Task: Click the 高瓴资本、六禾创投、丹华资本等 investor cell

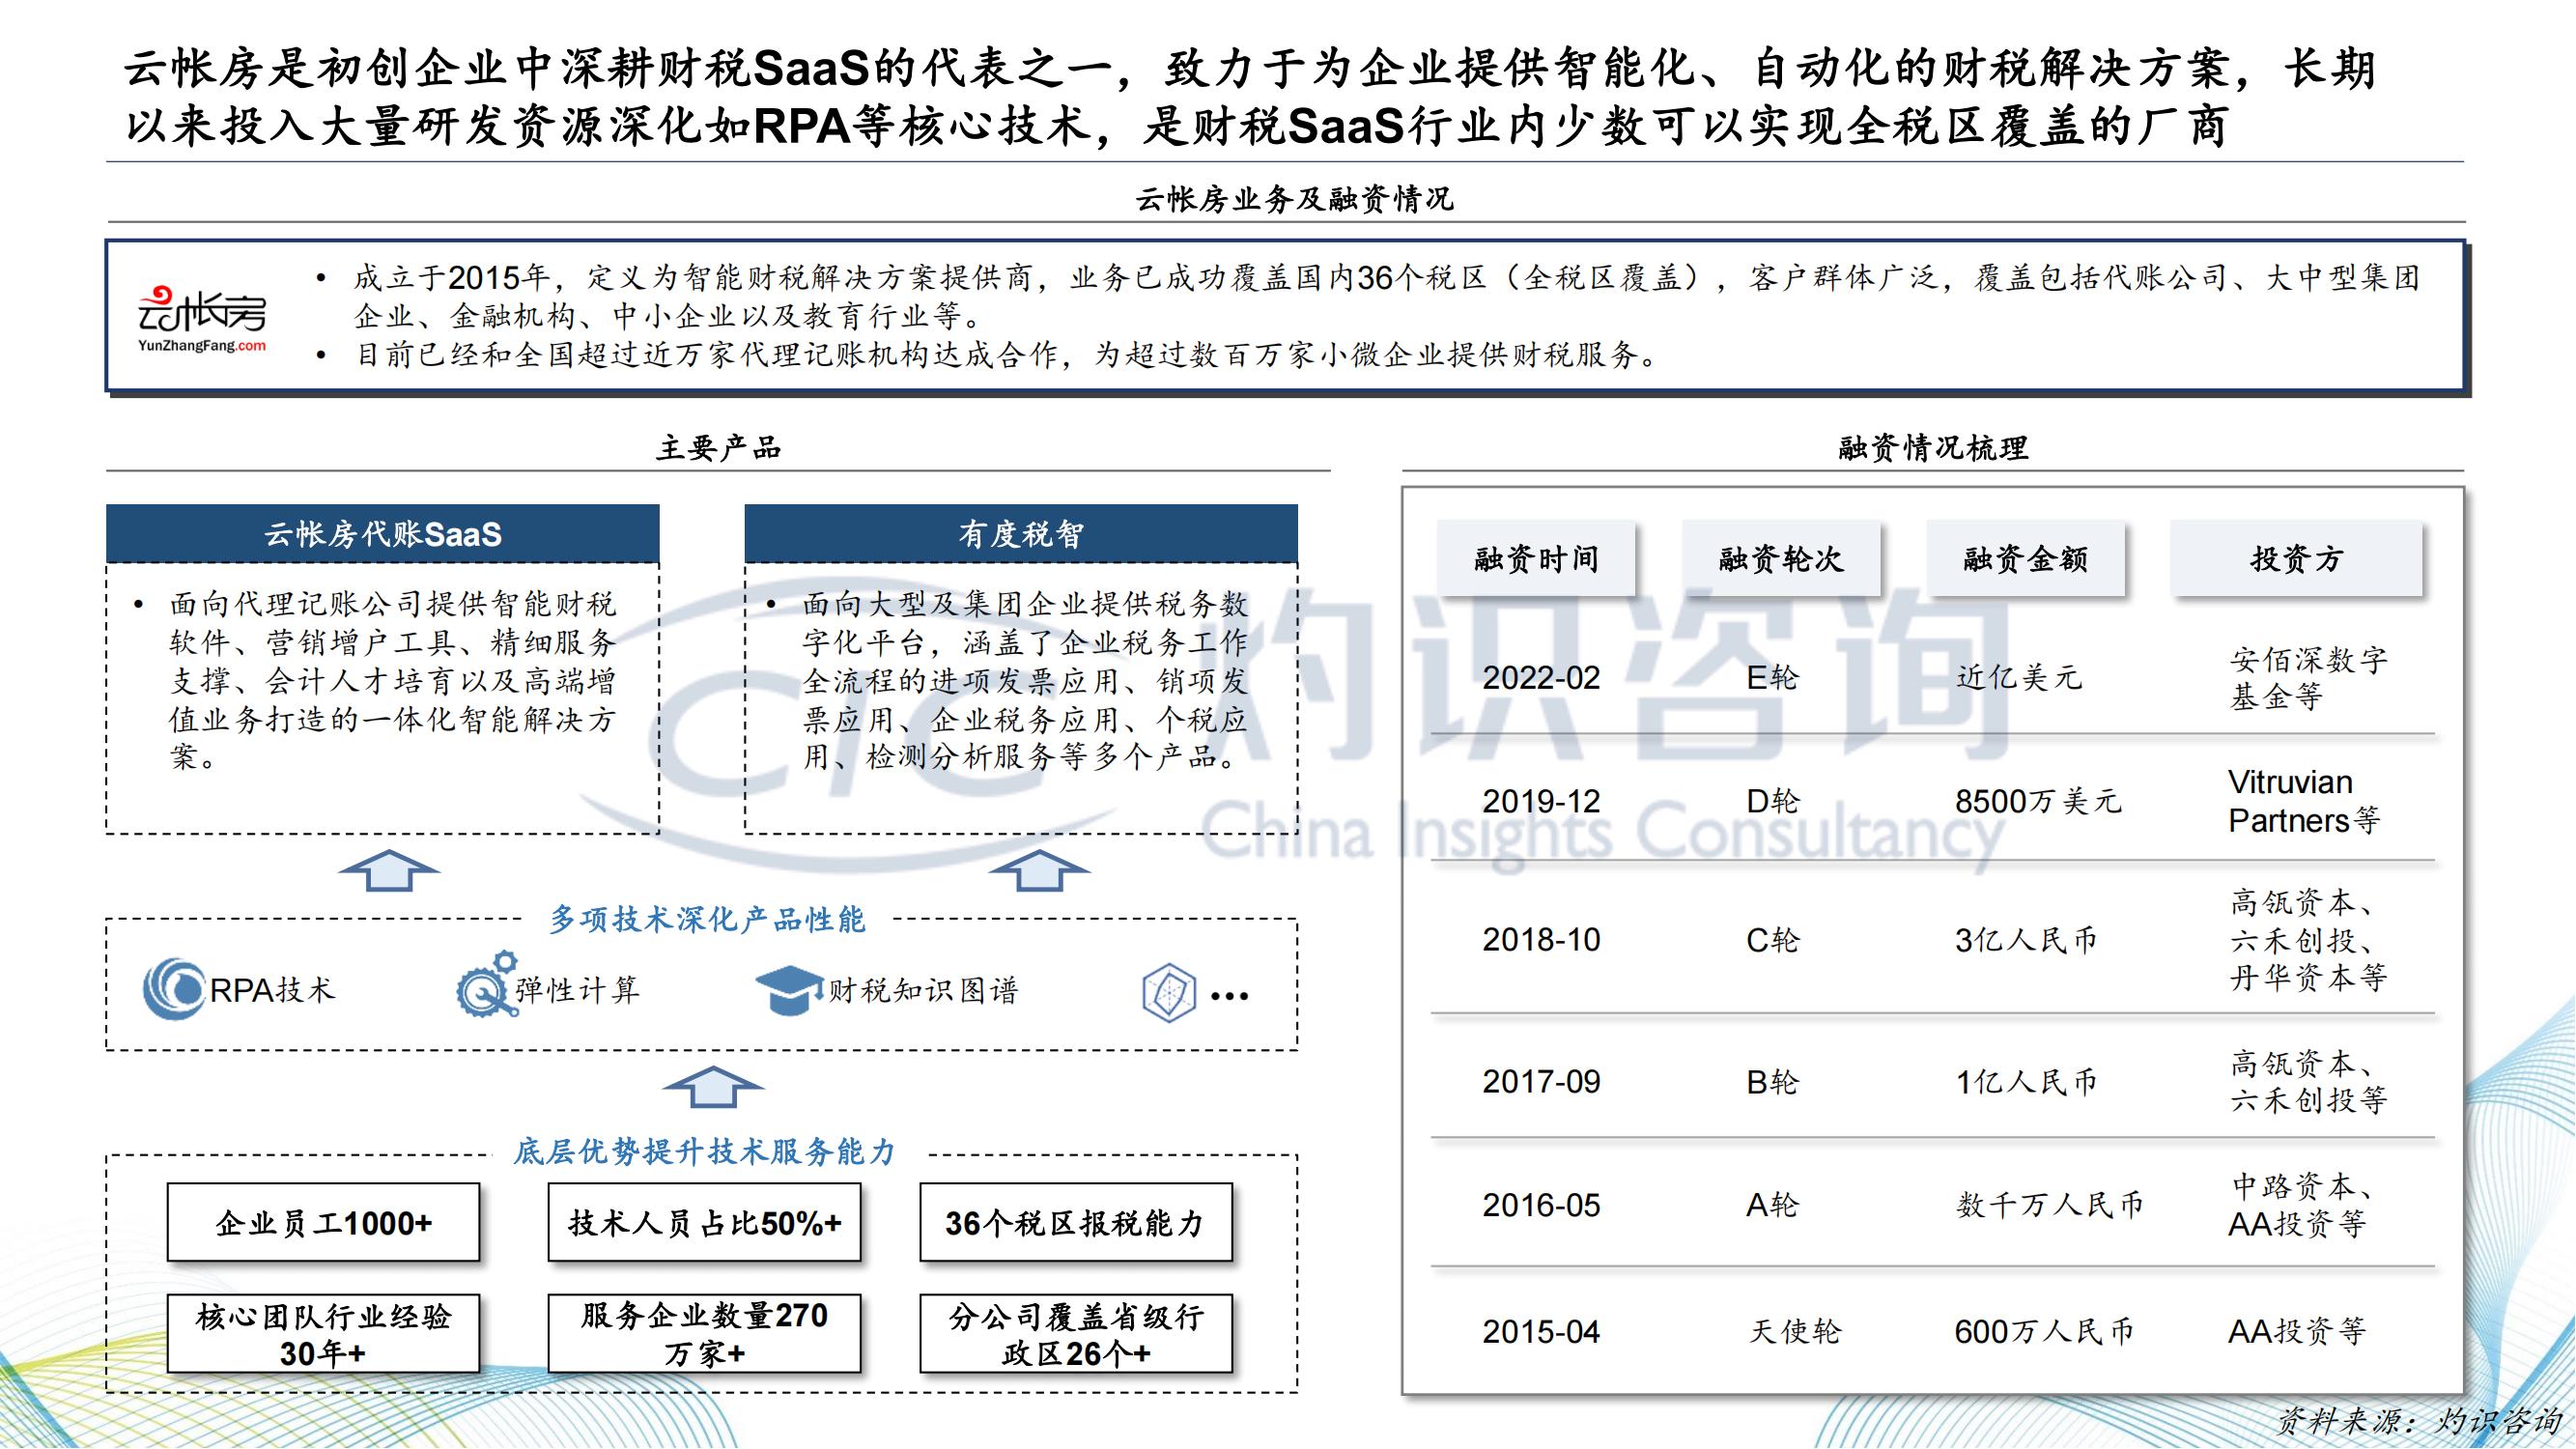Action: [x=2308, y=940]
